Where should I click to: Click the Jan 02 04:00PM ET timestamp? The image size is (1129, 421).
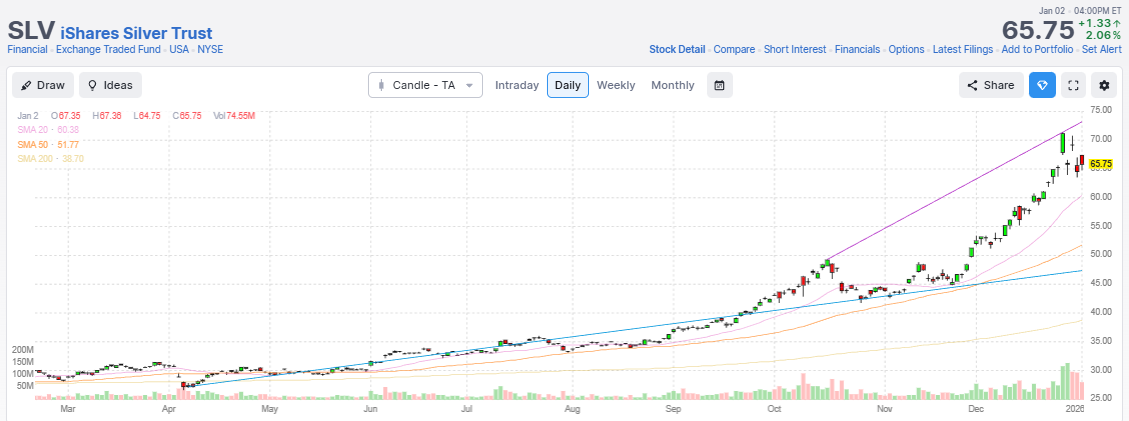(x=1080, y=11)
